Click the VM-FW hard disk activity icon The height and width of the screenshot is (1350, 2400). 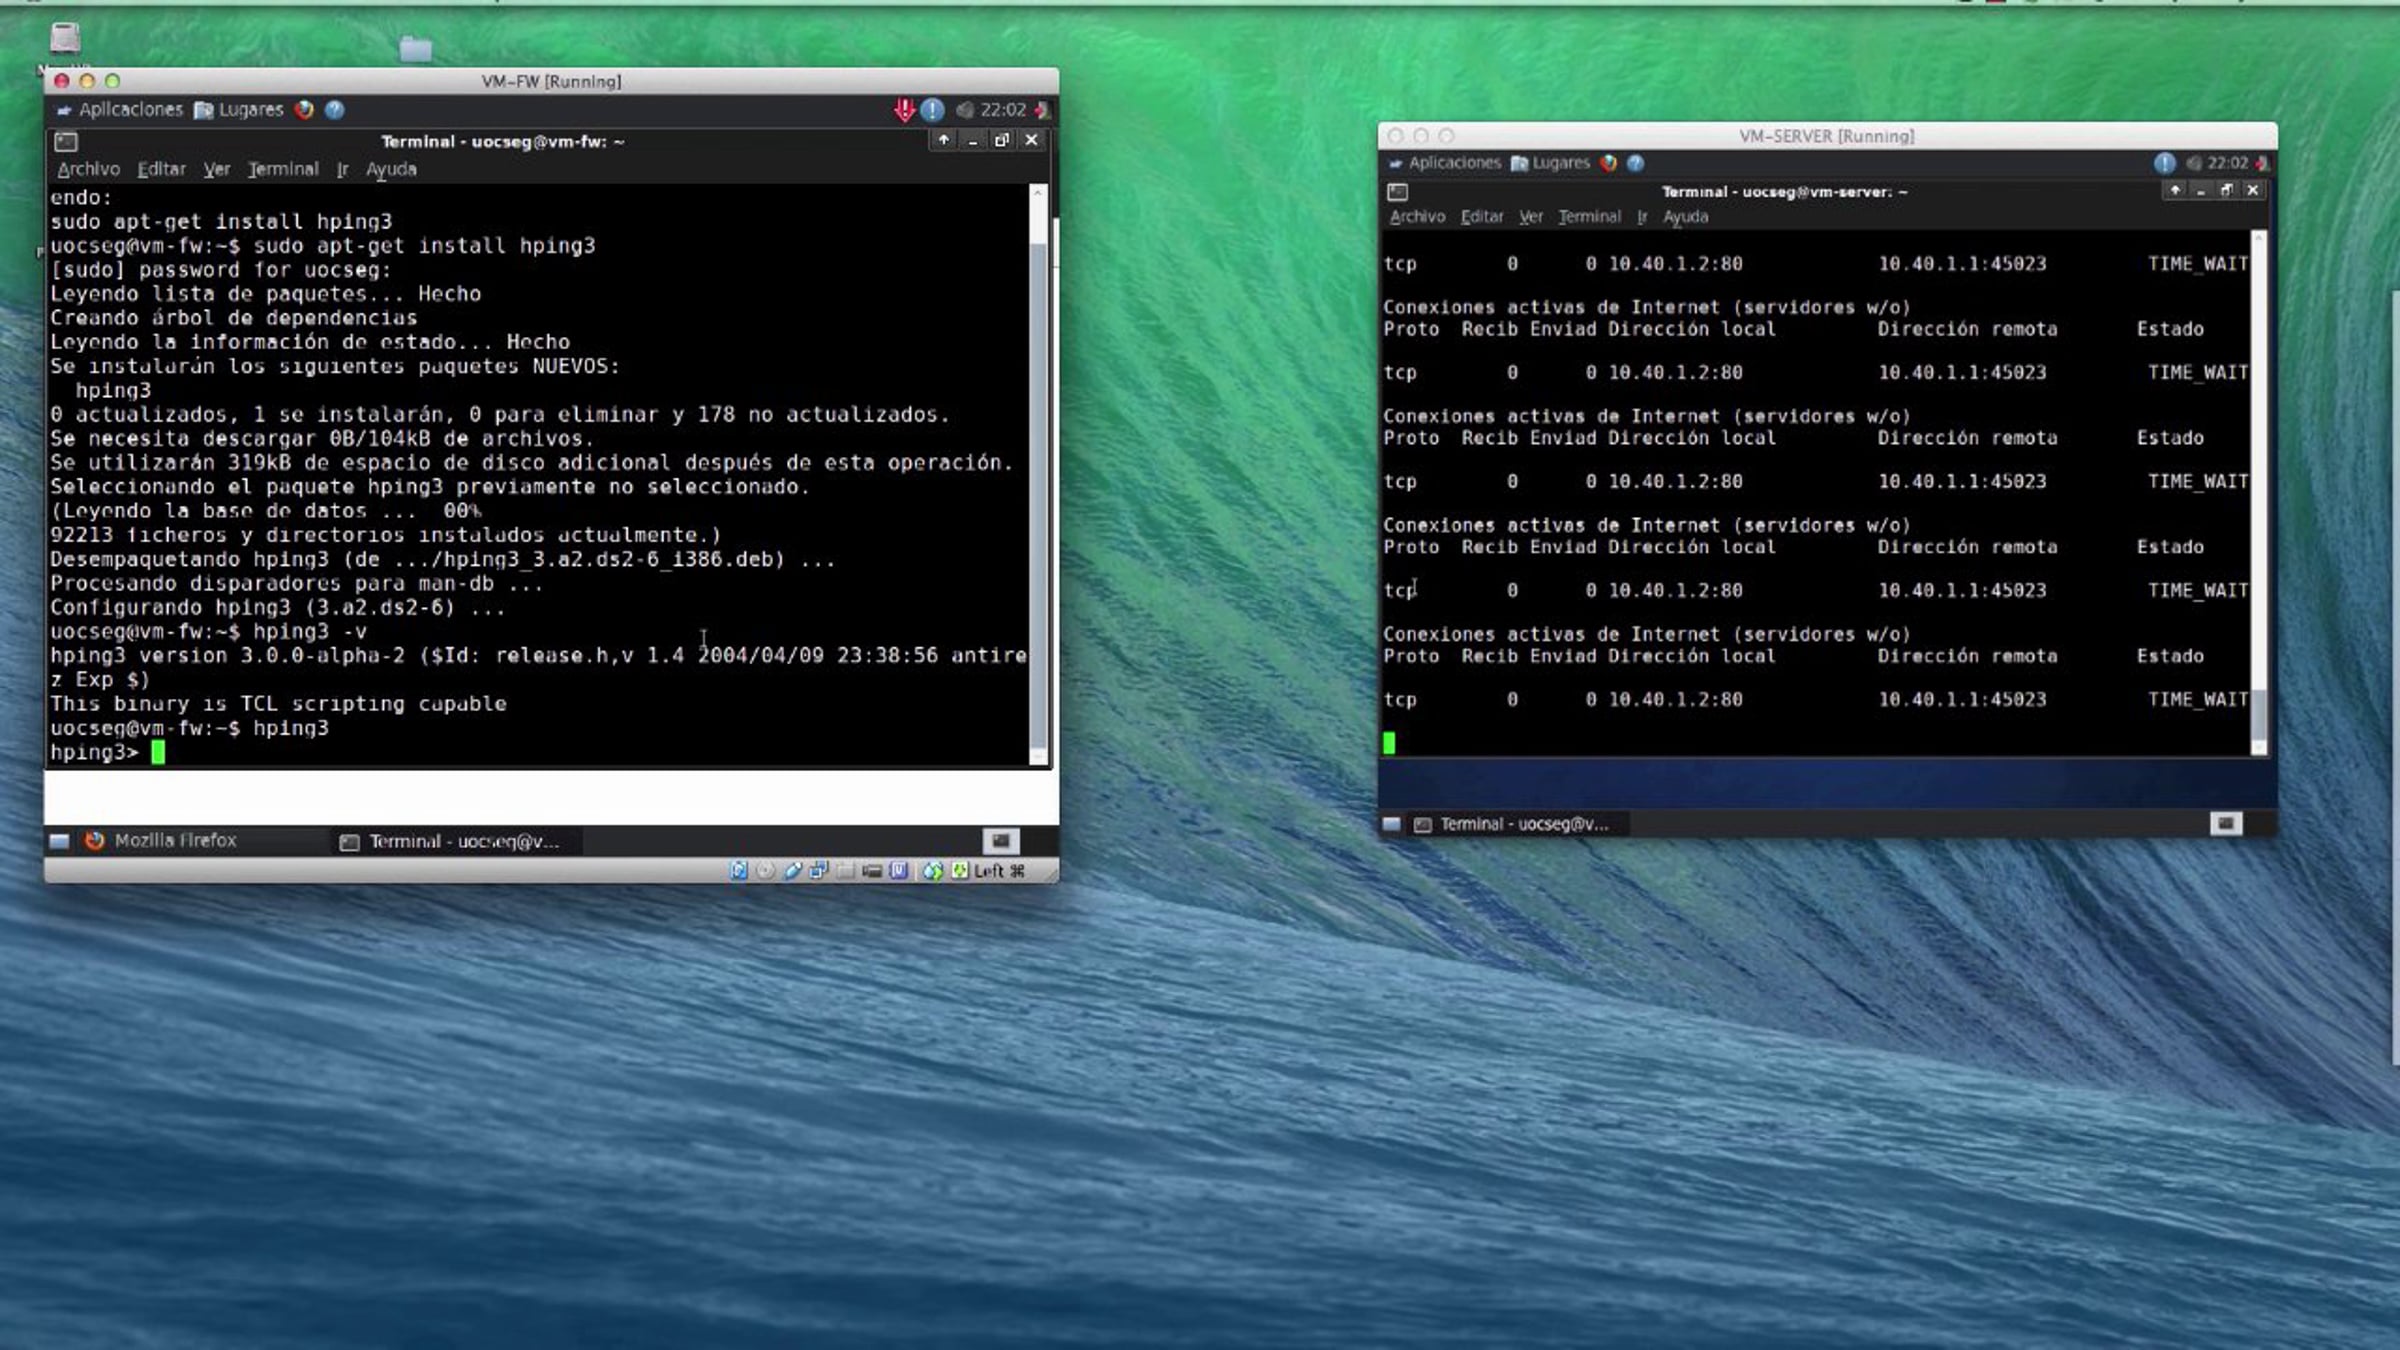[739, 871]
